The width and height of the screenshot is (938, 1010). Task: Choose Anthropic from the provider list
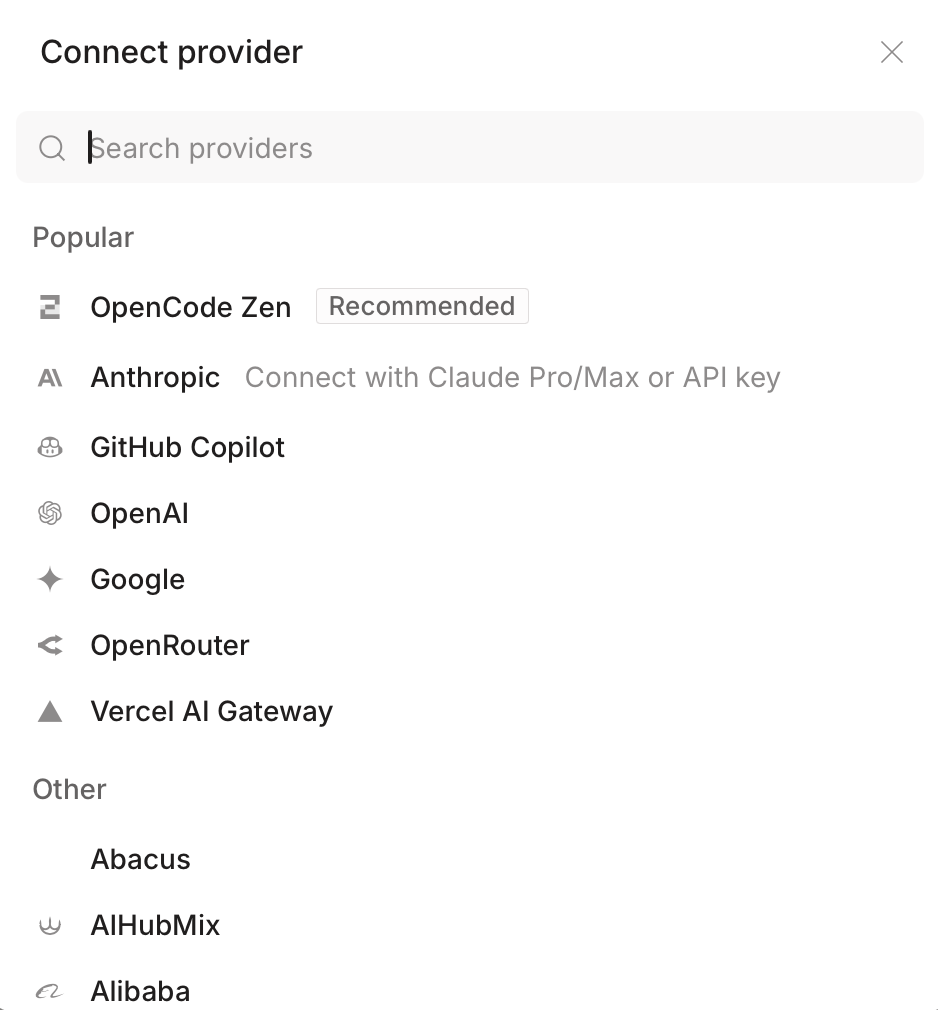pos(155,378)
